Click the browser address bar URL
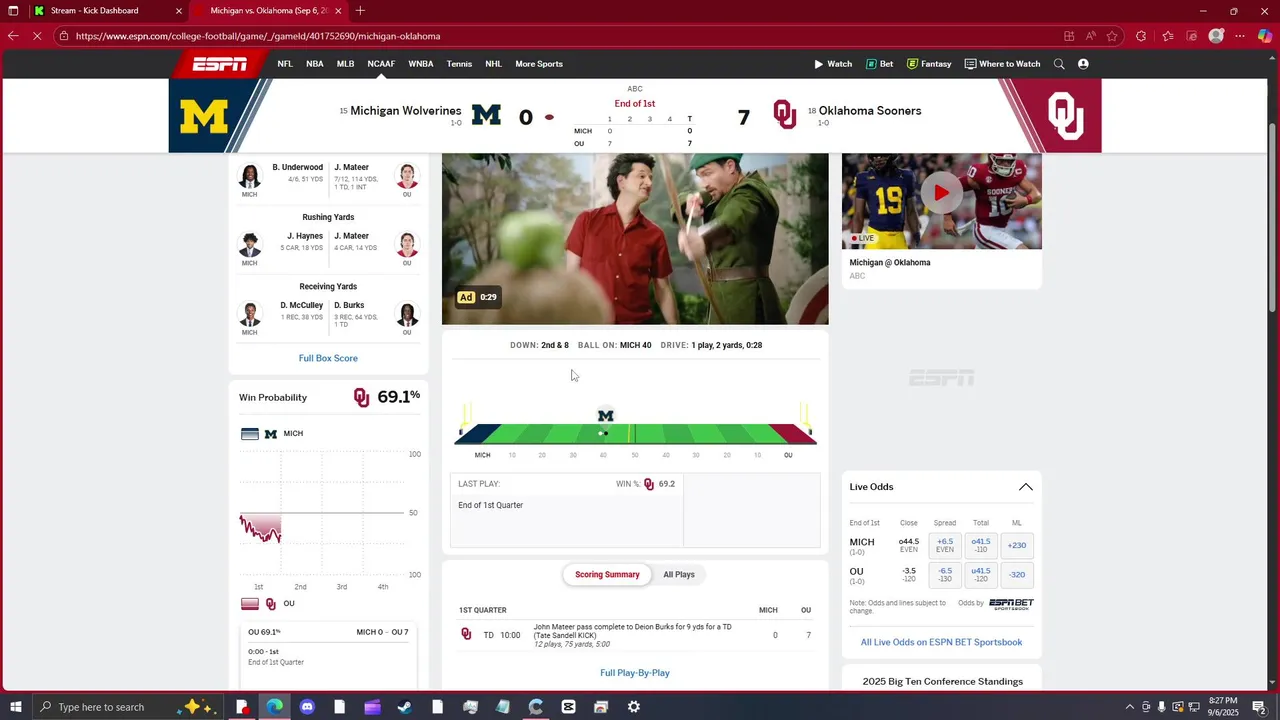Viewport: 1280px width, 720px height. [x=258, y=36]
